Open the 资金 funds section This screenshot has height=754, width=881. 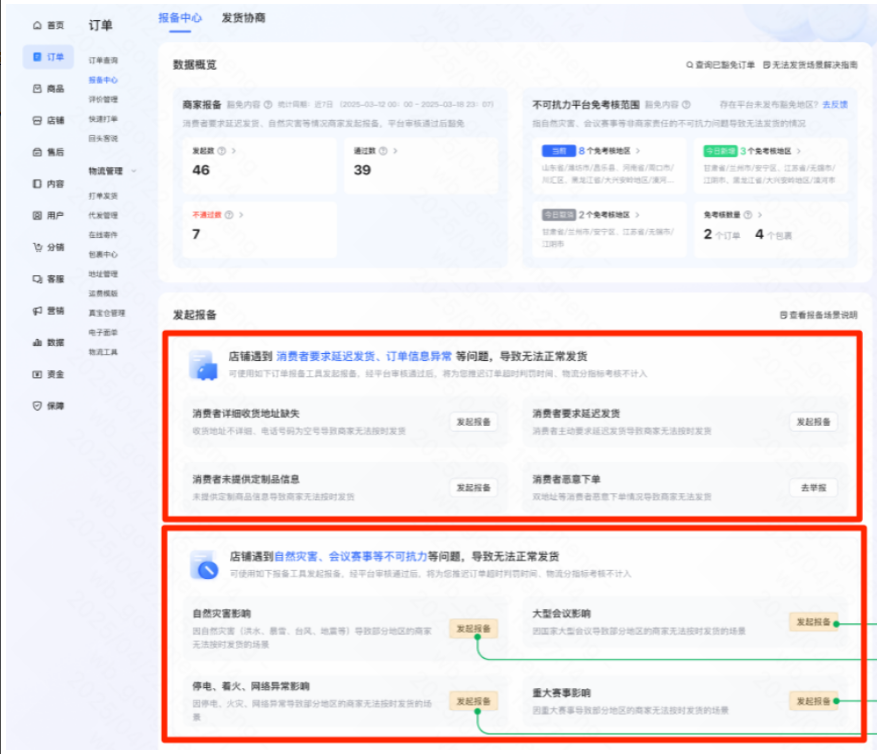point(48,374)
